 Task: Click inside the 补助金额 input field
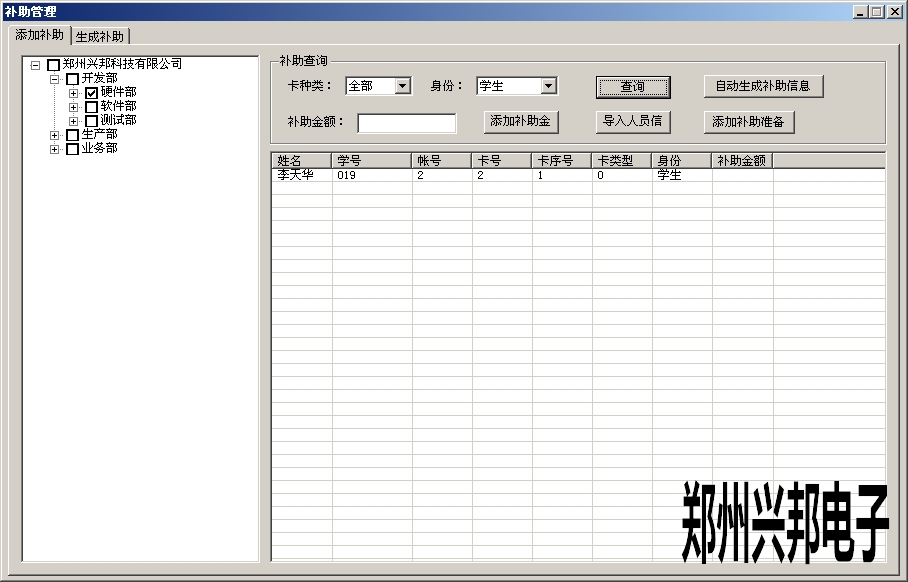407,122
